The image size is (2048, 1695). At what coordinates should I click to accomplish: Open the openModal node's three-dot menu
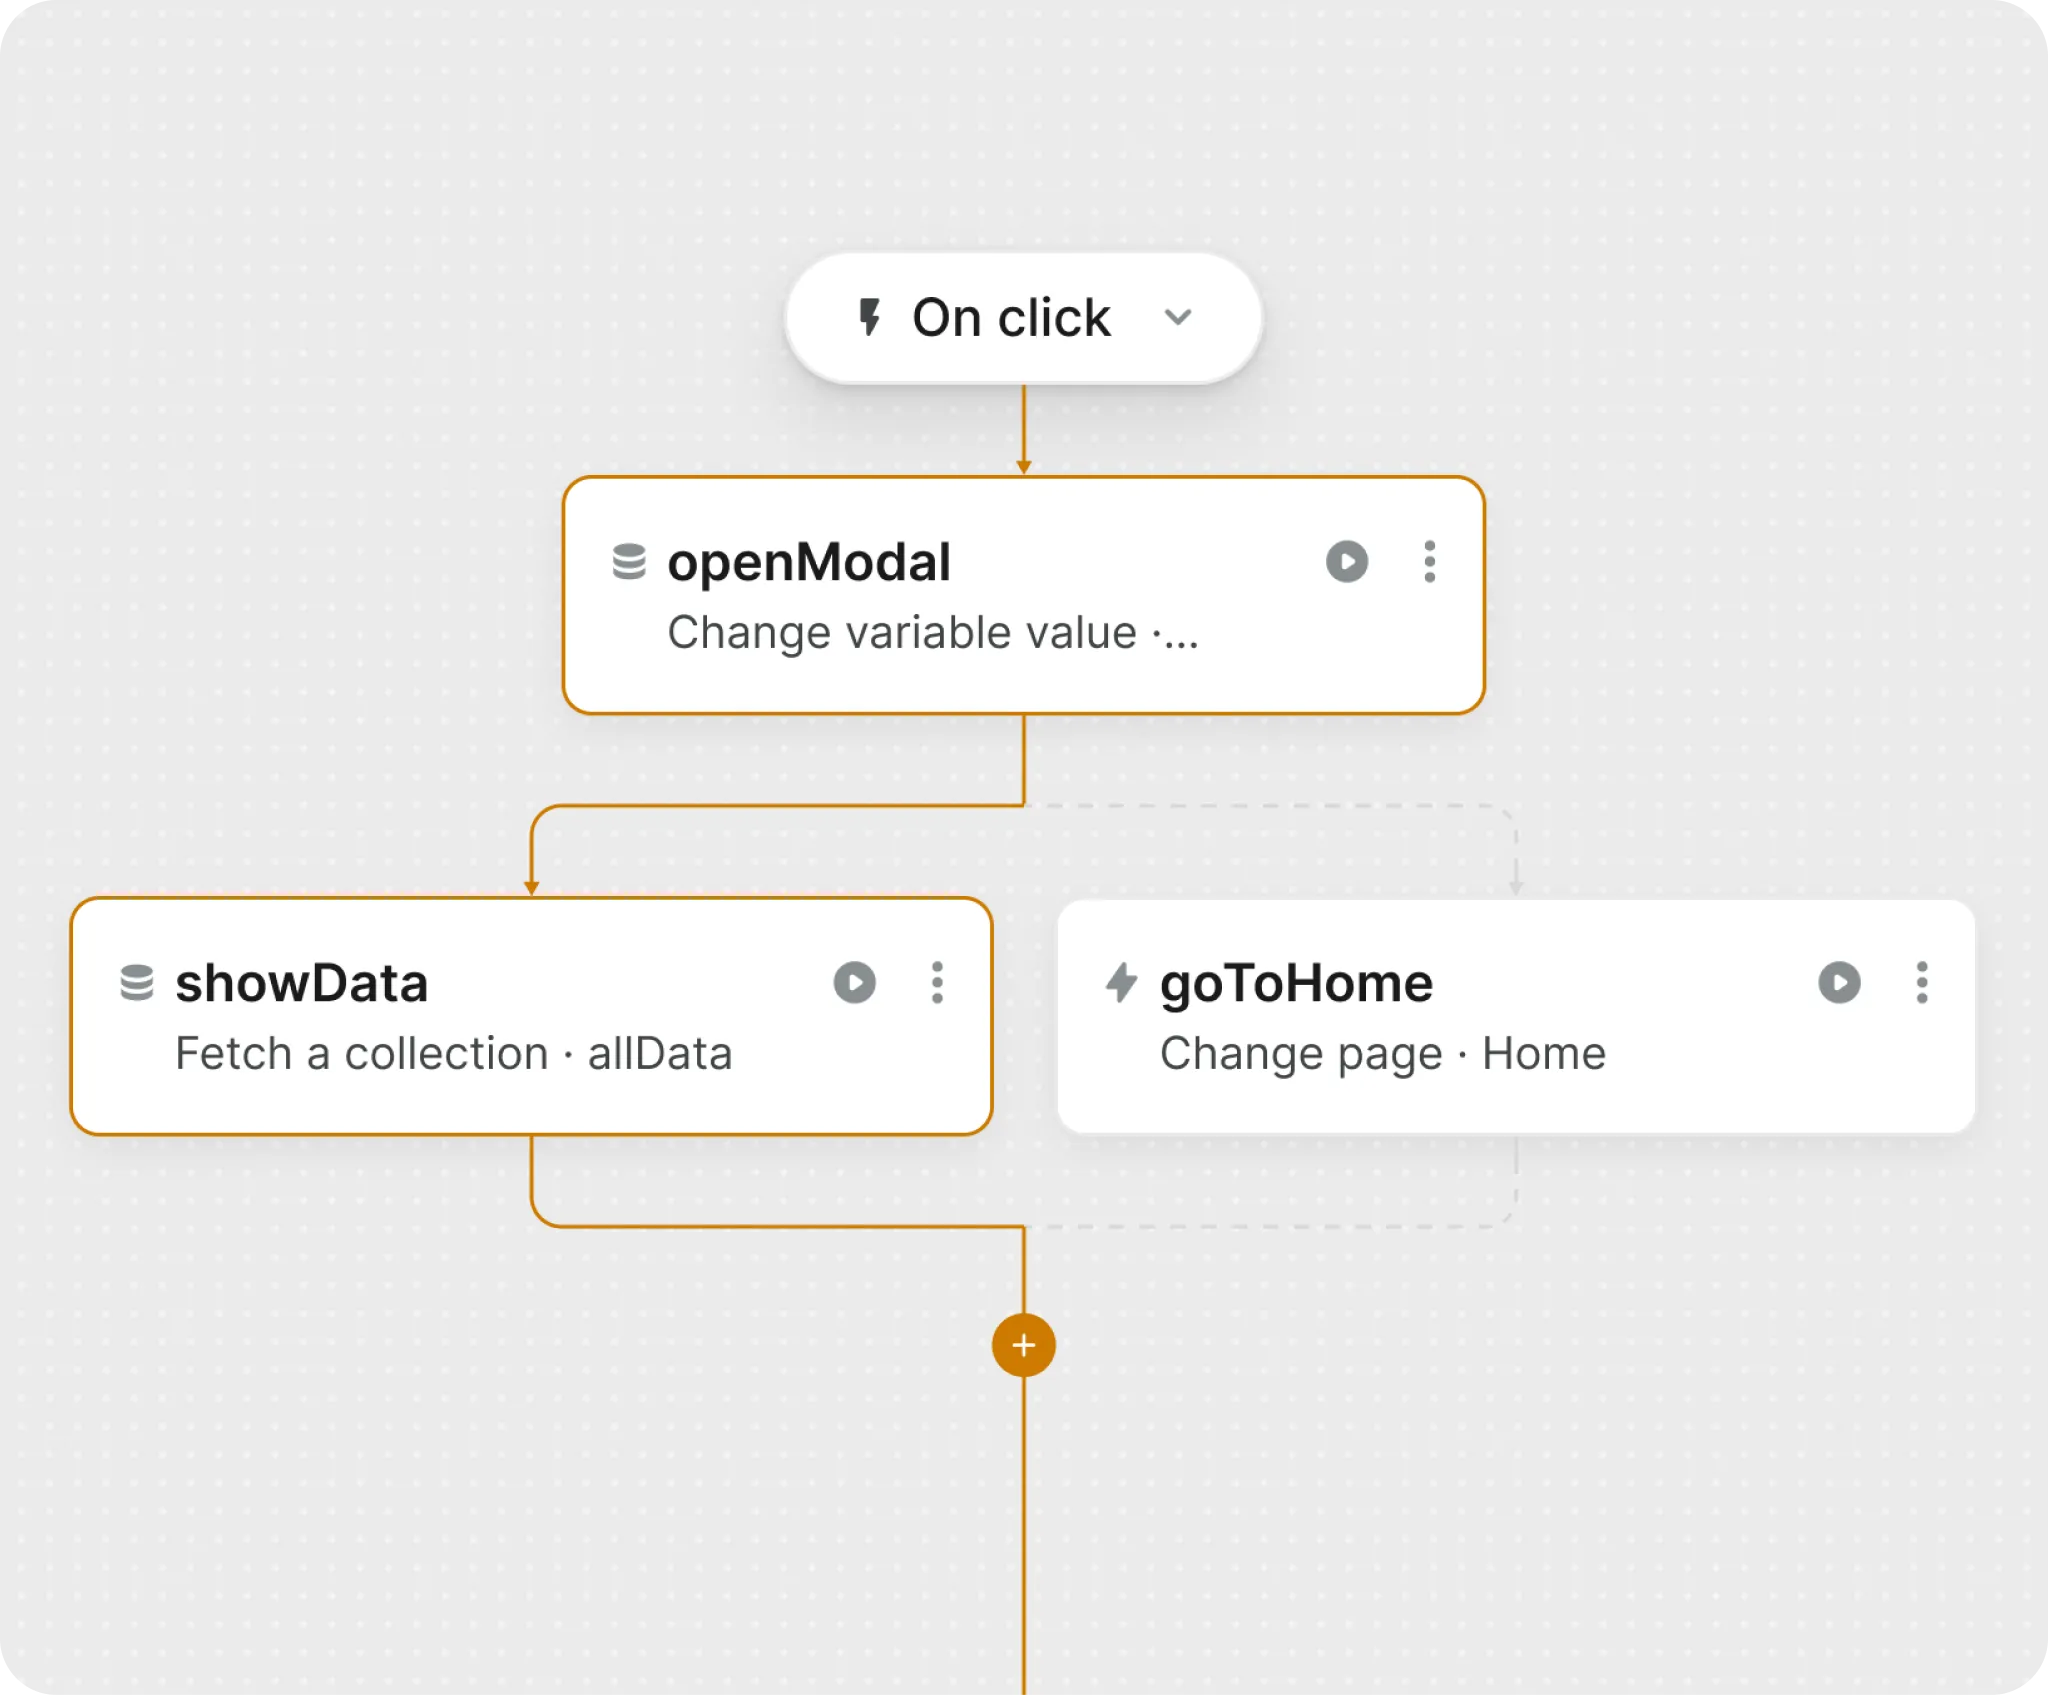click(1429, 562)
